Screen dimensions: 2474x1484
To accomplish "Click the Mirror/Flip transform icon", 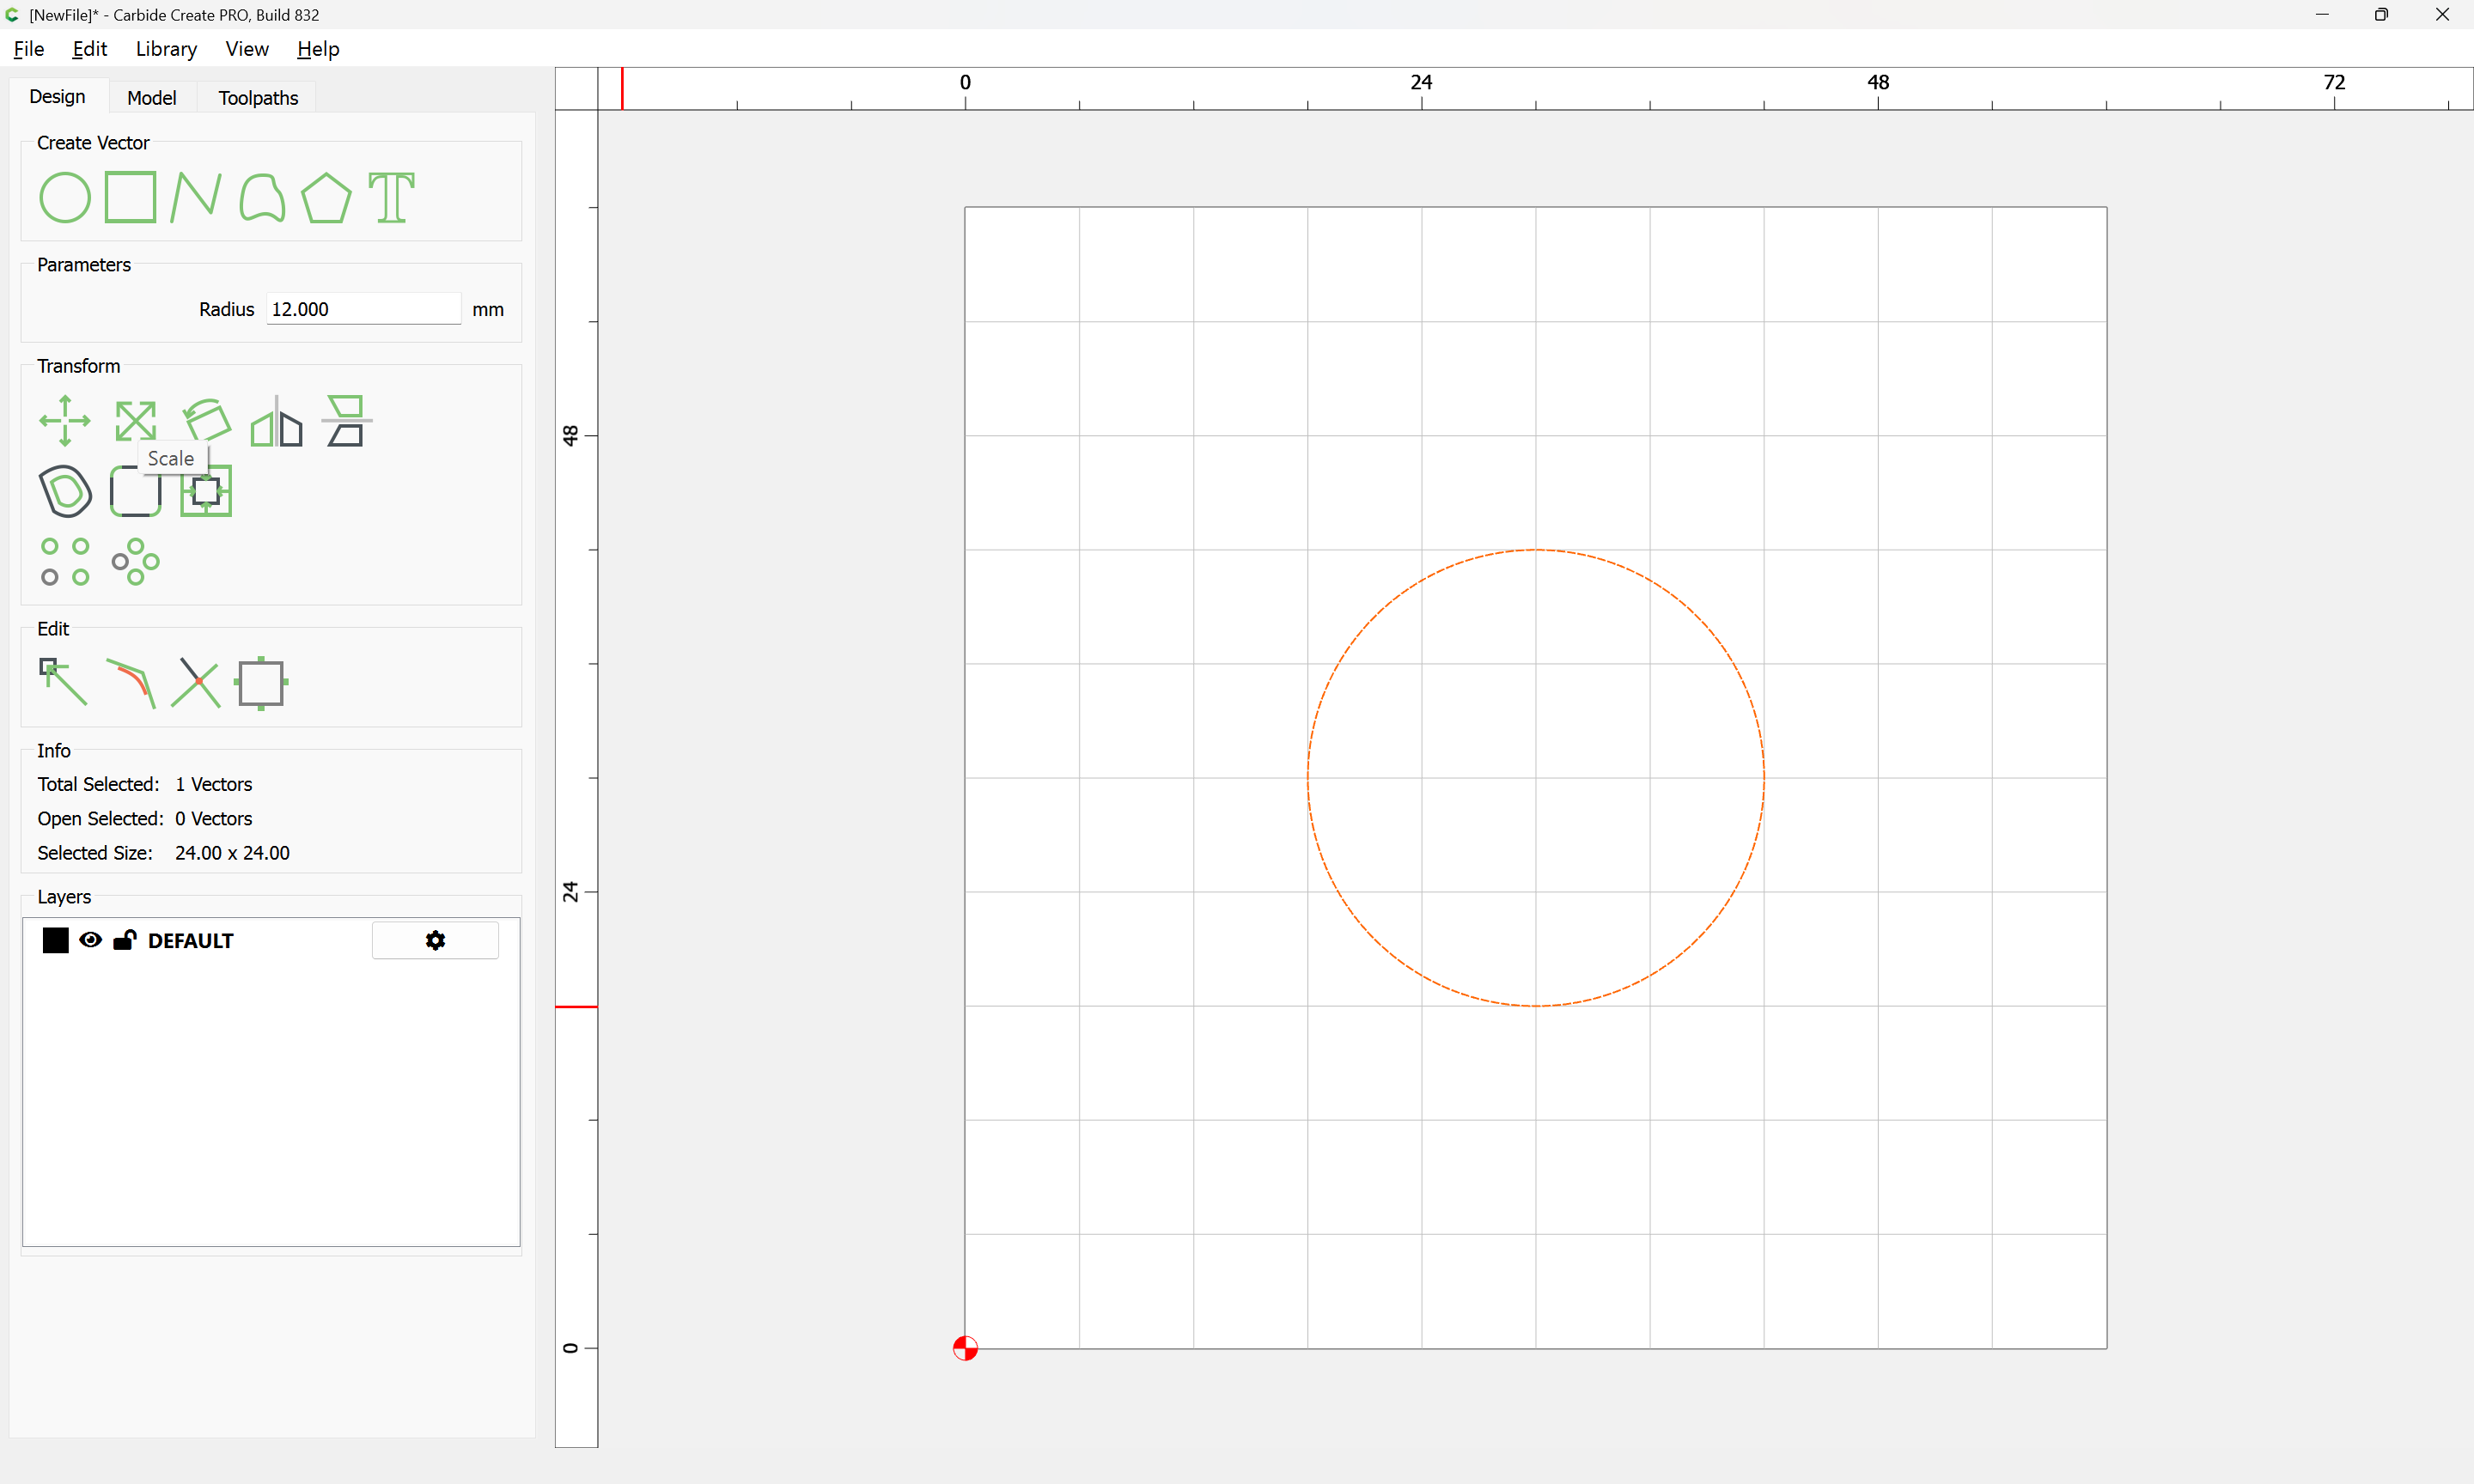I will pyautogui.click(x=276, y=420).
